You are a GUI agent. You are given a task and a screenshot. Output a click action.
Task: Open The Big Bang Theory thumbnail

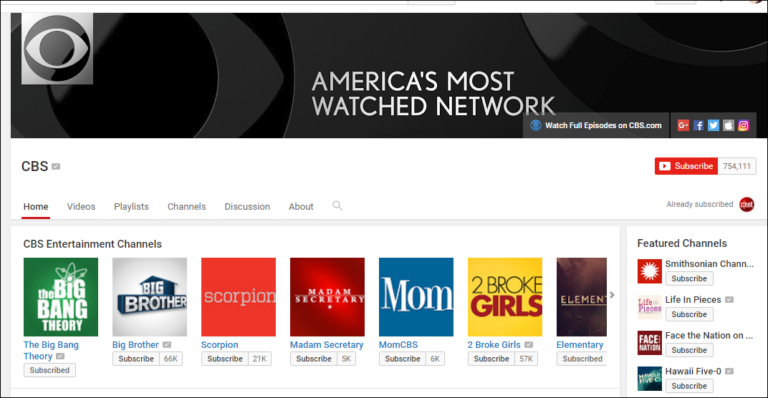point(61,297)
